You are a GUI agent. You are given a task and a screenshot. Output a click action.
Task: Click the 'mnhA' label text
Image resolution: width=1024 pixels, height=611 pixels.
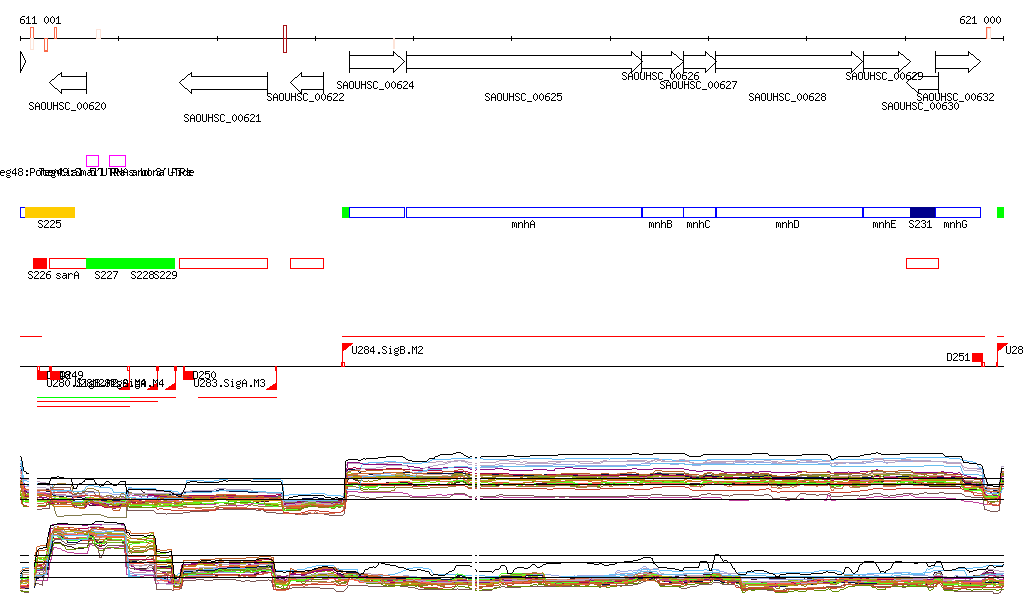[x=523, y=224]
